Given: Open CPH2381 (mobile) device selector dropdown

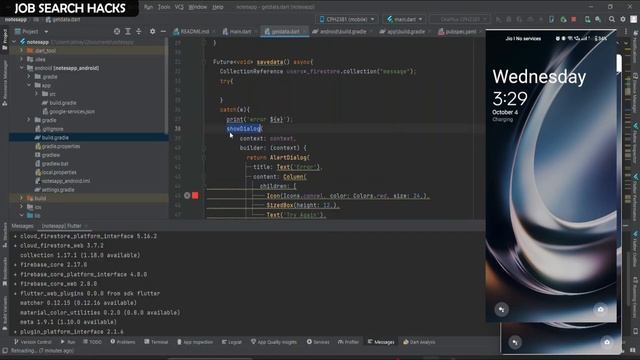Looking at the screenshot, I should tap(347, 19).
